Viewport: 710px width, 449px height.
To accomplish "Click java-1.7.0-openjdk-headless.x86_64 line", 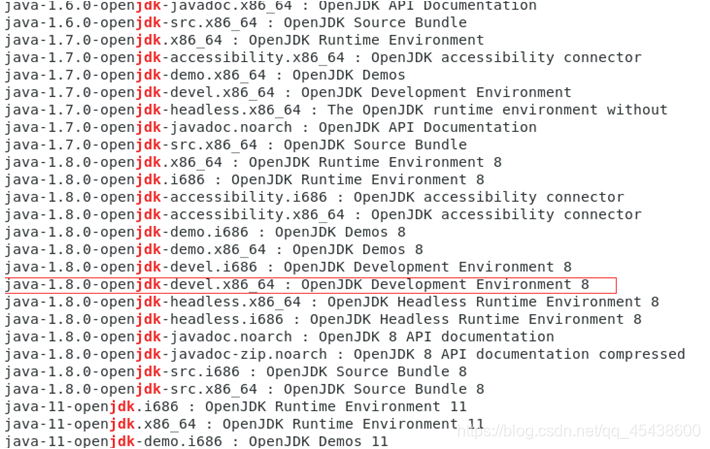I will (x=336, y=110).
